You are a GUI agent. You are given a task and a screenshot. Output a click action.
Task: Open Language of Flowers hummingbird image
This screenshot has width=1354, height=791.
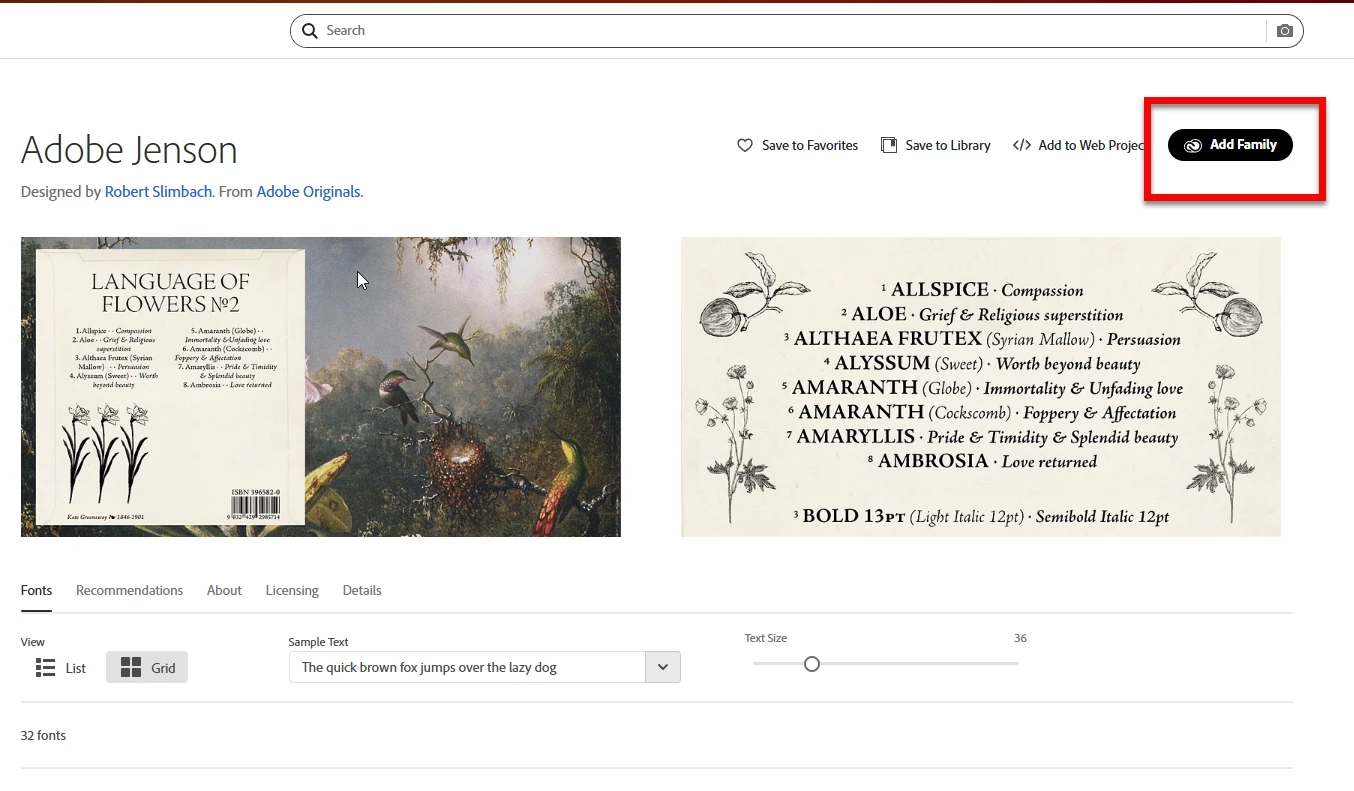click(x=321, y=387)
